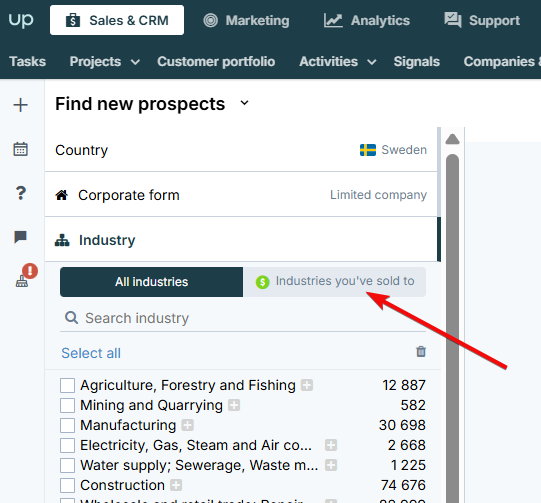The image size is (541, 503).
Task: Open the Support section
Action: 482,20
